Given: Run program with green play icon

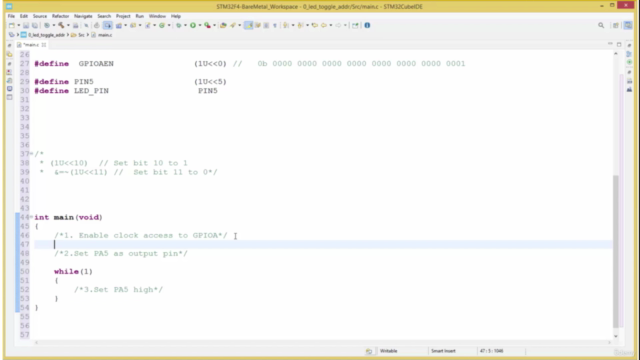Looking at the screenshot, I should [193, 25].
